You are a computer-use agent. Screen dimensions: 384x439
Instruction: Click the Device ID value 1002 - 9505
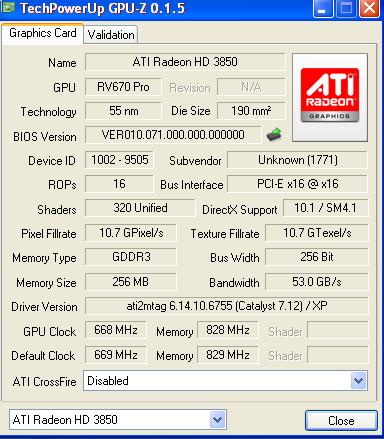[119, 160]
